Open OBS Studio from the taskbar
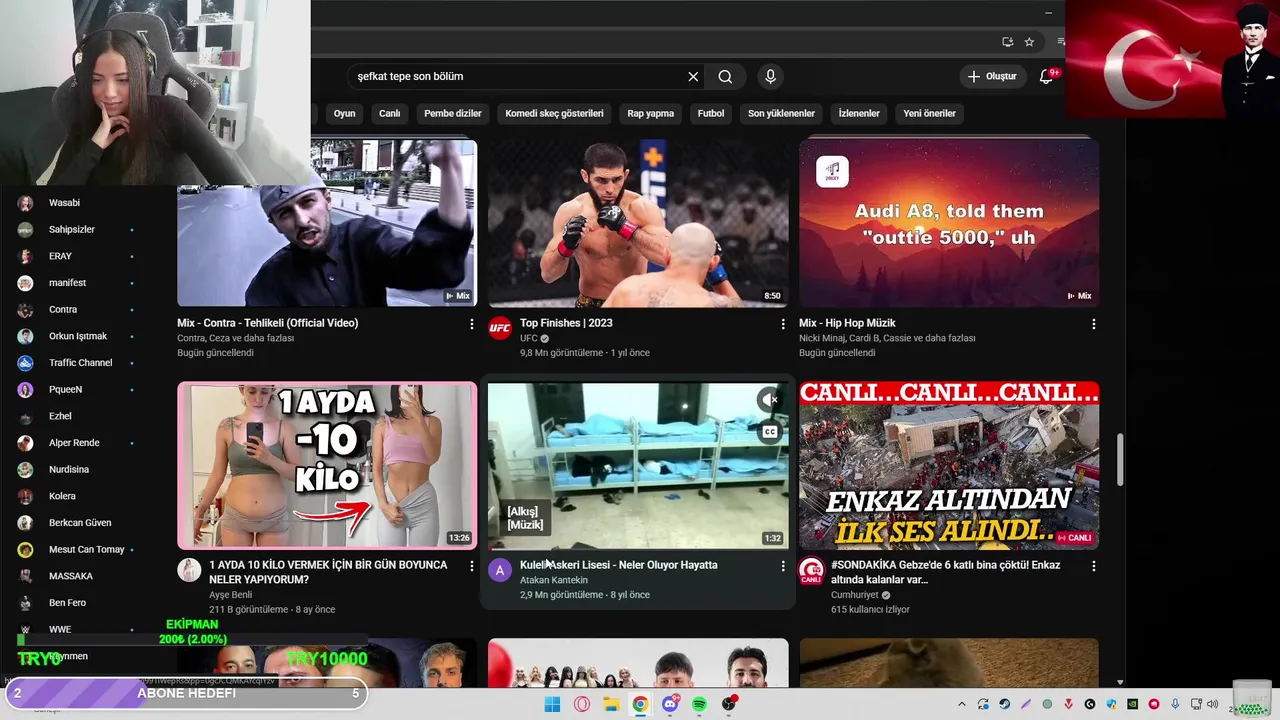The image size is (1280, 720). (x=729, y=704)
